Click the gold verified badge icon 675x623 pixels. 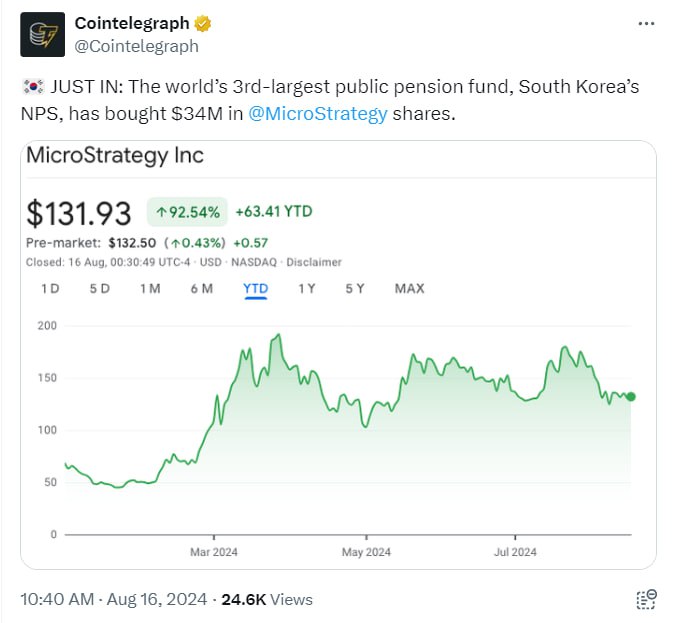[203, 24]
